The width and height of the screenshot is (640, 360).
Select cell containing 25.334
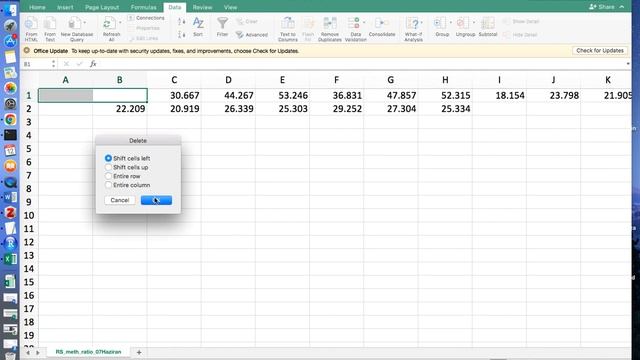(x=445, y=109)
